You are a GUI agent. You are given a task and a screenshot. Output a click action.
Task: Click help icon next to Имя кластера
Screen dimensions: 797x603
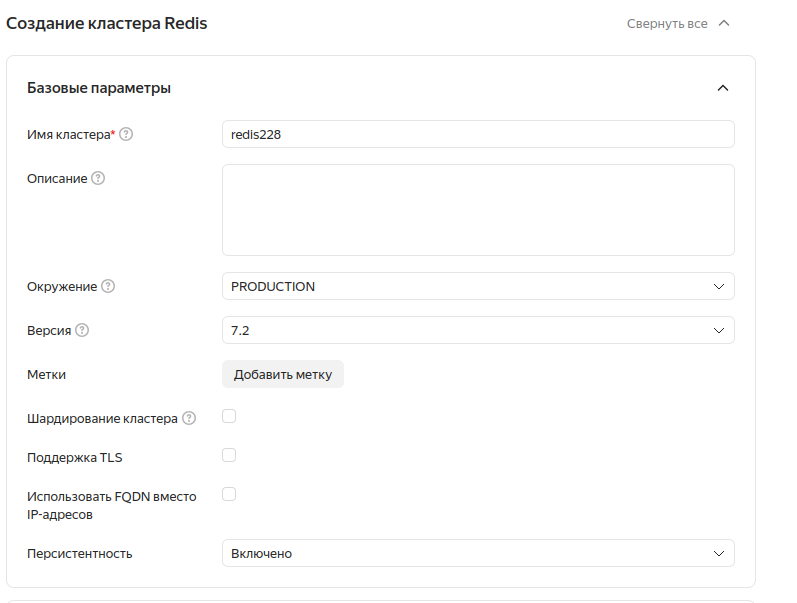click(x=126, y=135)
